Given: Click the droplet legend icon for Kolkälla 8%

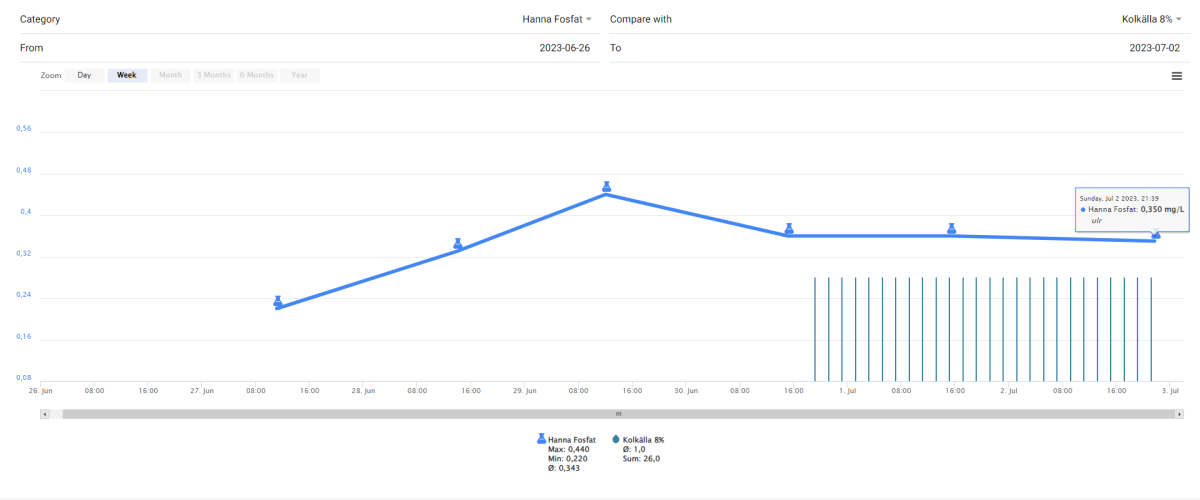Looking at the screenshot, I should pos(616,439).
